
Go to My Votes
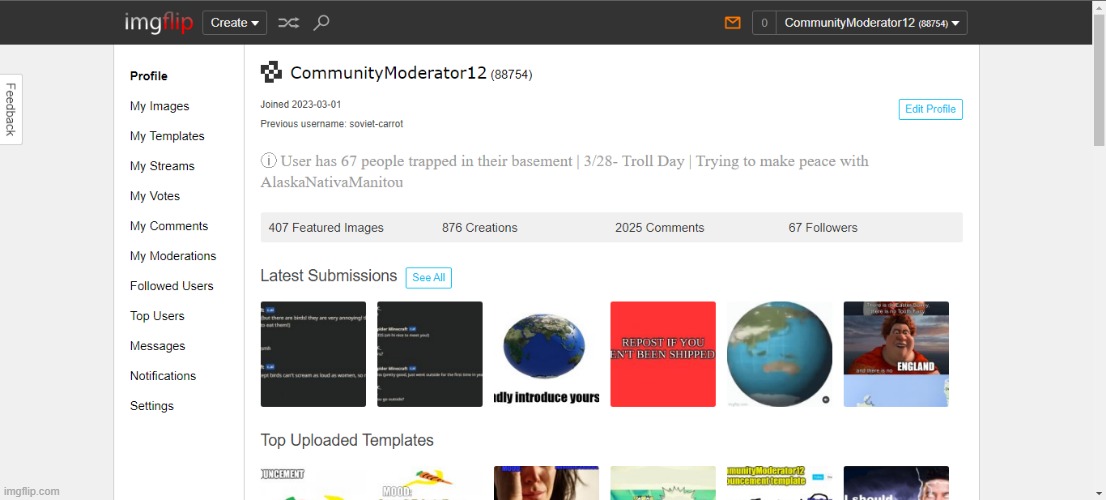155,196
